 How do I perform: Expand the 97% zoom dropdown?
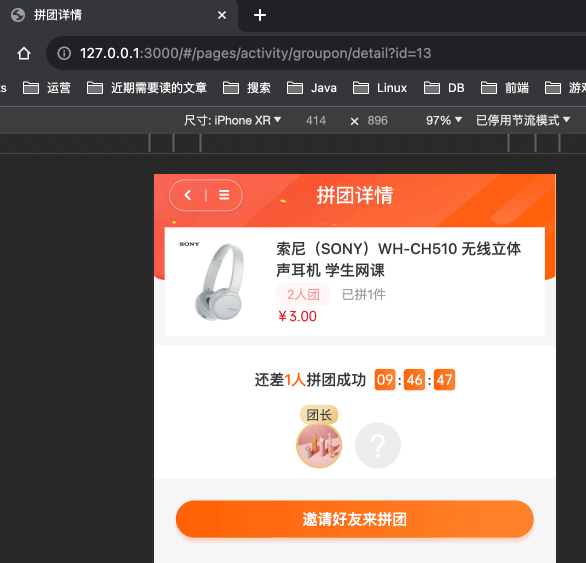click(444, 120)
